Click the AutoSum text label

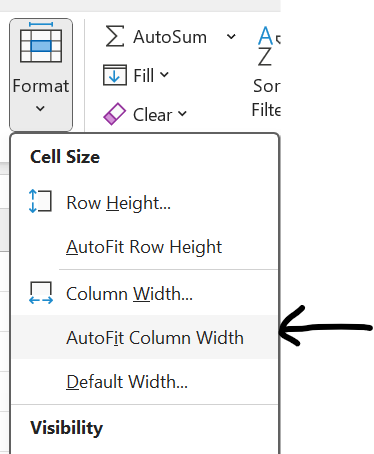click(x=170, y=37)
